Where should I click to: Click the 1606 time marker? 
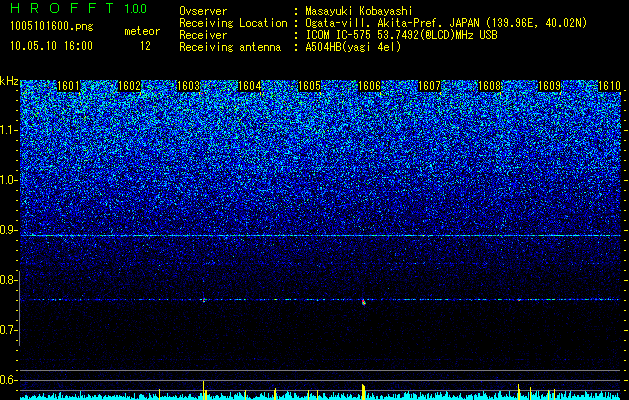(369, 86)
